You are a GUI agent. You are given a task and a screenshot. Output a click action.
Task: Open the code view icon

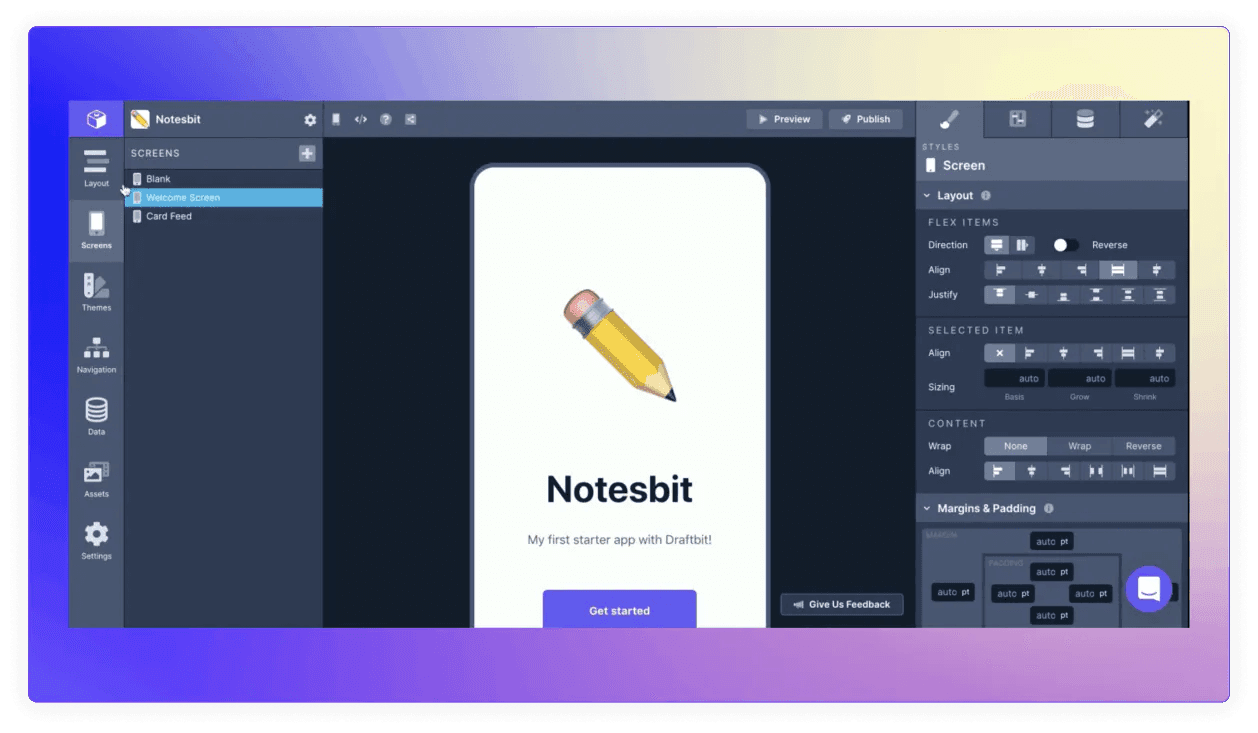click(x=361, y=119)
